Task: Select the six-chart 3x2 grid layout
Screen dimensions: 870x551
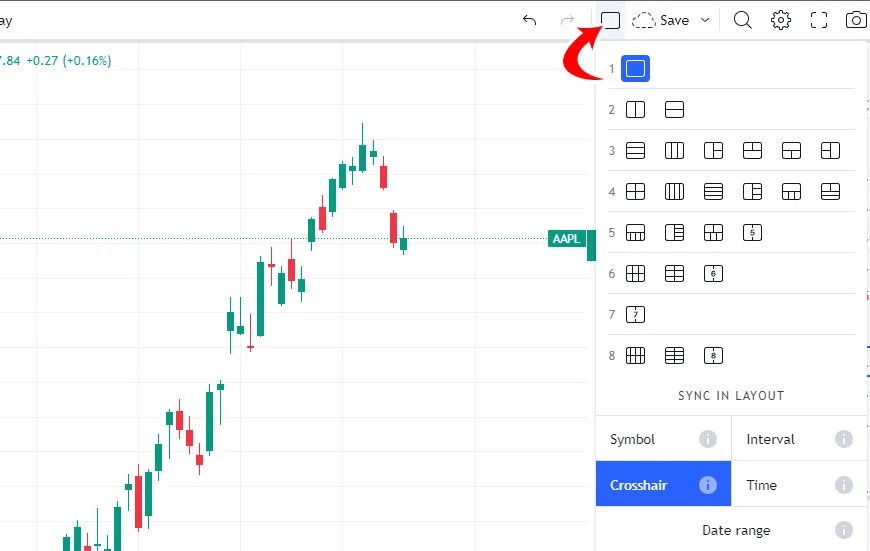Action: (635, 274)
